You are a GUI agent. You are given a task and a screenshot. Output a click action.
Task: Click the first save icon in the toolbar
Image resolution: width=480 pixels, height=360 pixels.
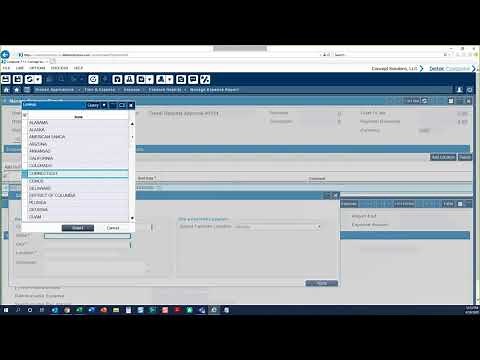[x=6, y=79]
